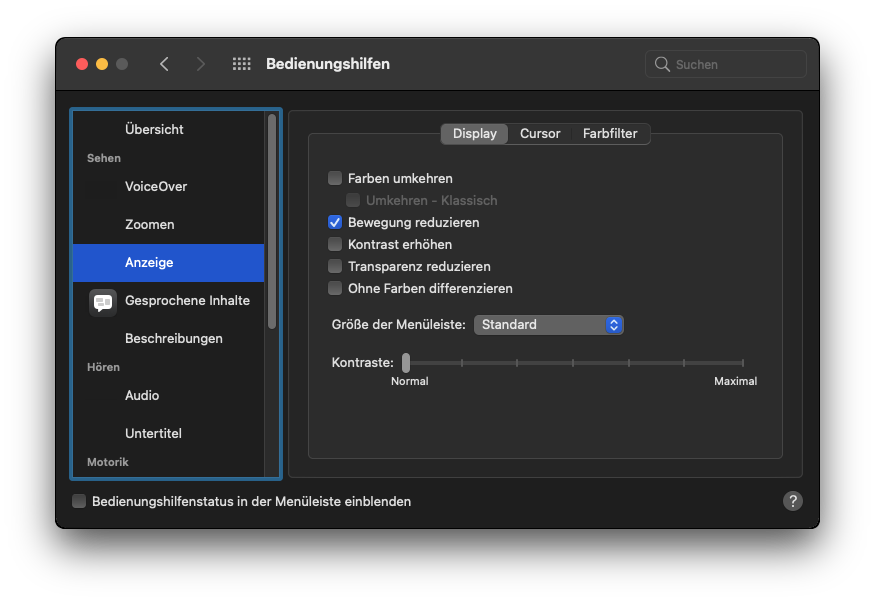
Task: Click the sidebar scrollbar
Action: click(x=272, y=220)
